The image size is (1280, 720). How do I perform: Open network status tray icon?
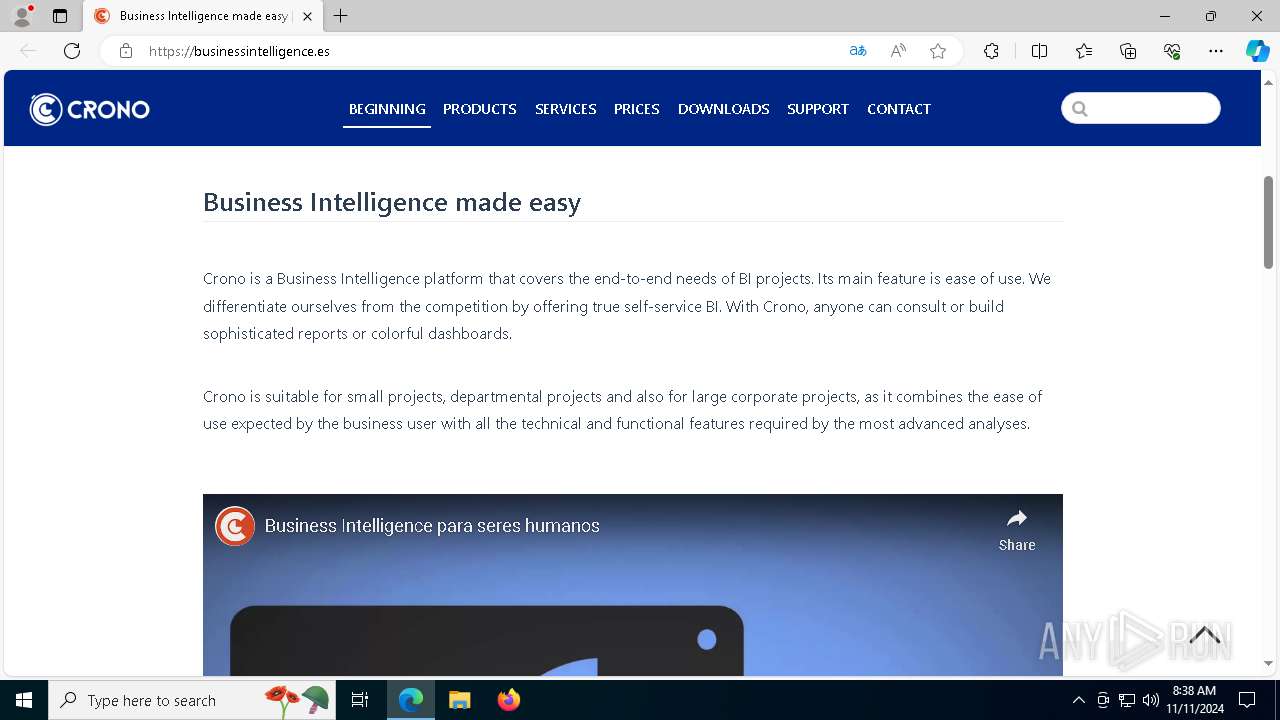coord(1127,700)
